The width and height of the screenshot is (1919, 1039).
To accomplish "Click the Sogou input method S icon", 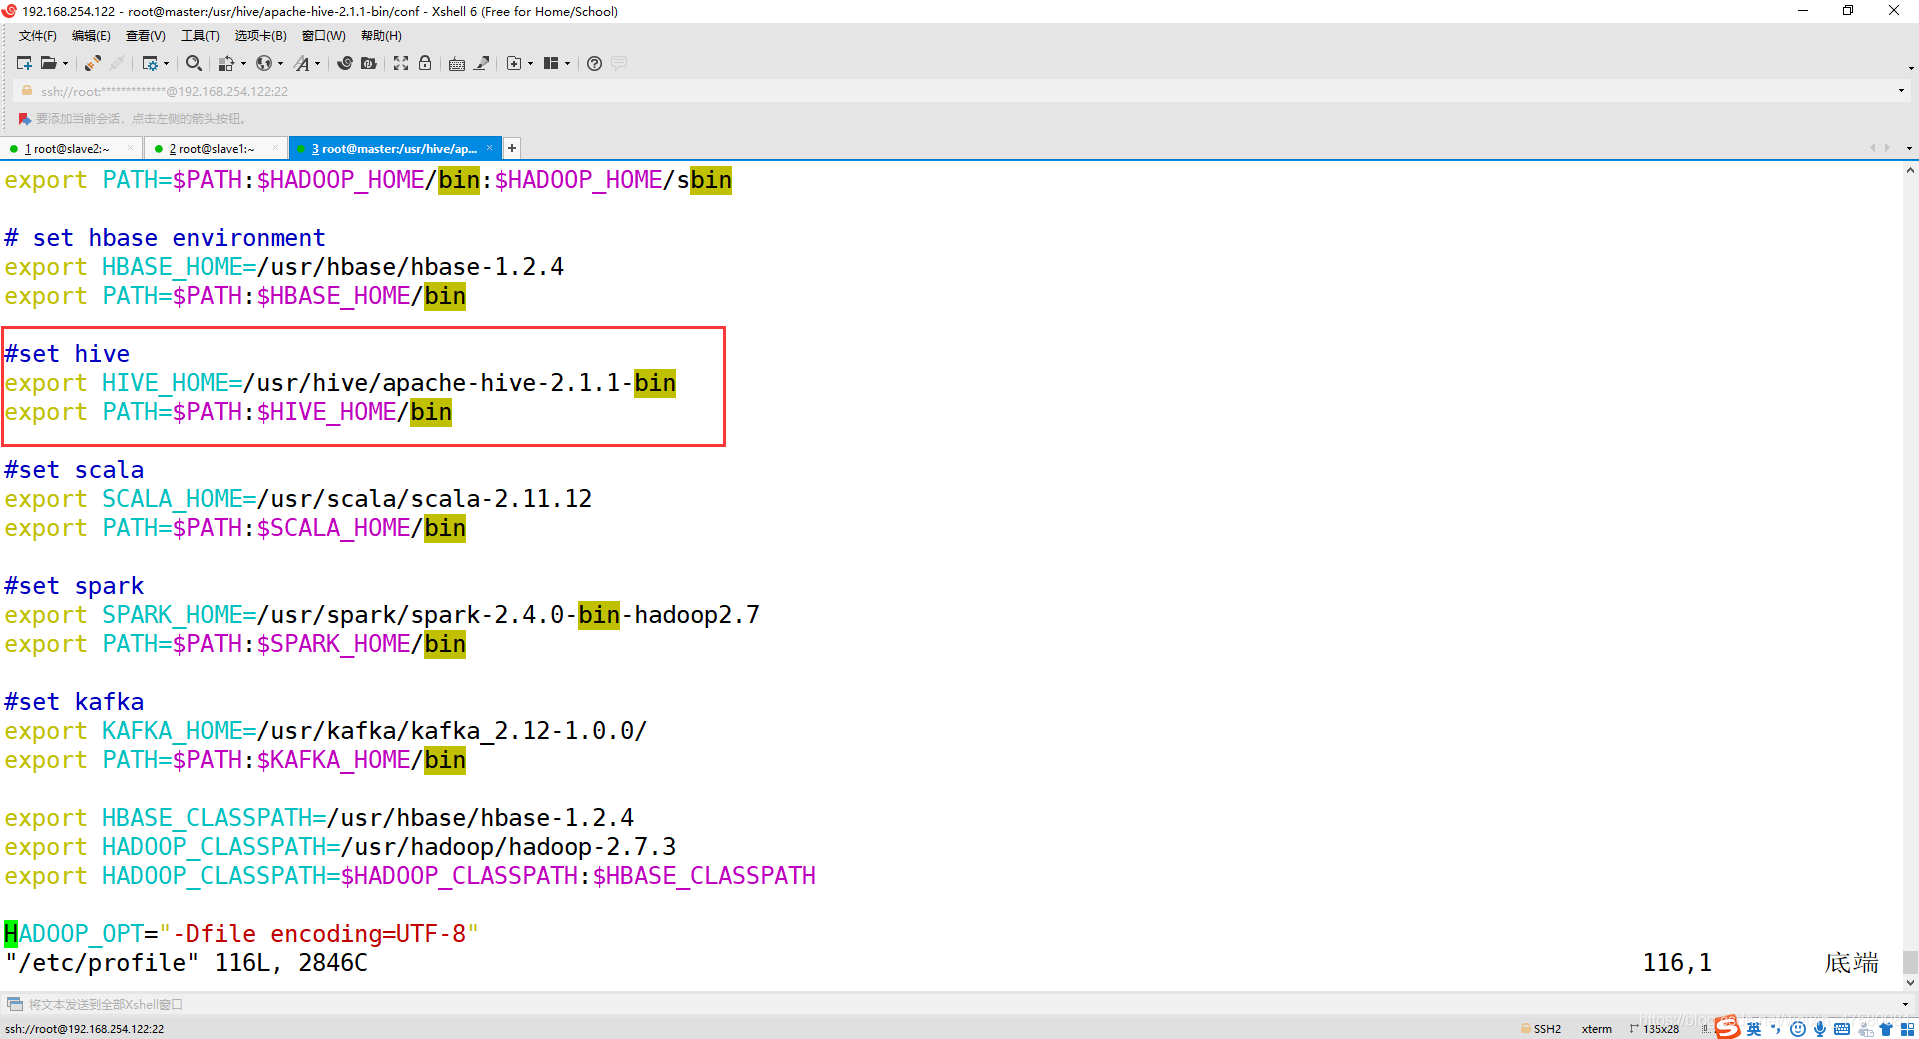I will [1727, 1027].
